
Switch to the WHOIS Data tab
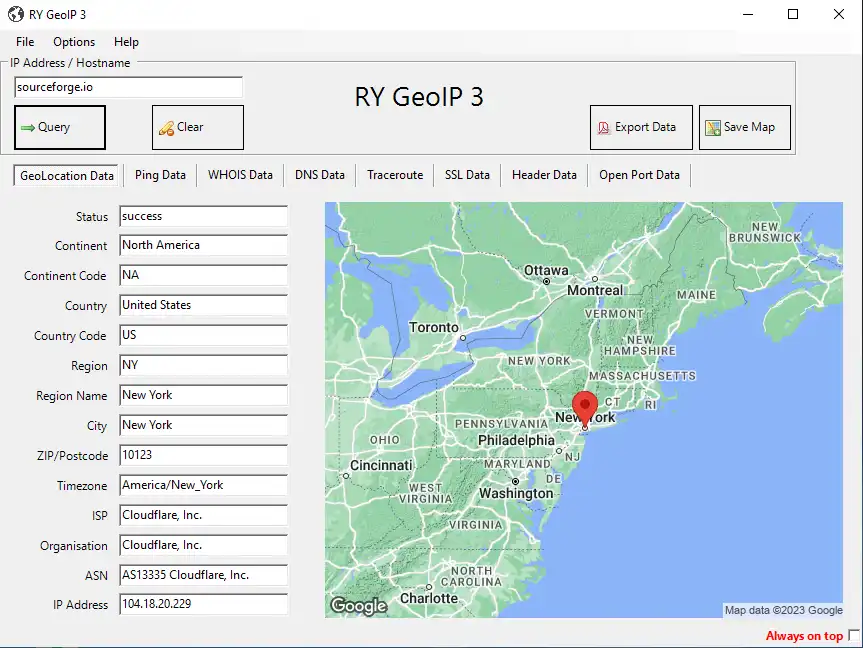[240, 175]
